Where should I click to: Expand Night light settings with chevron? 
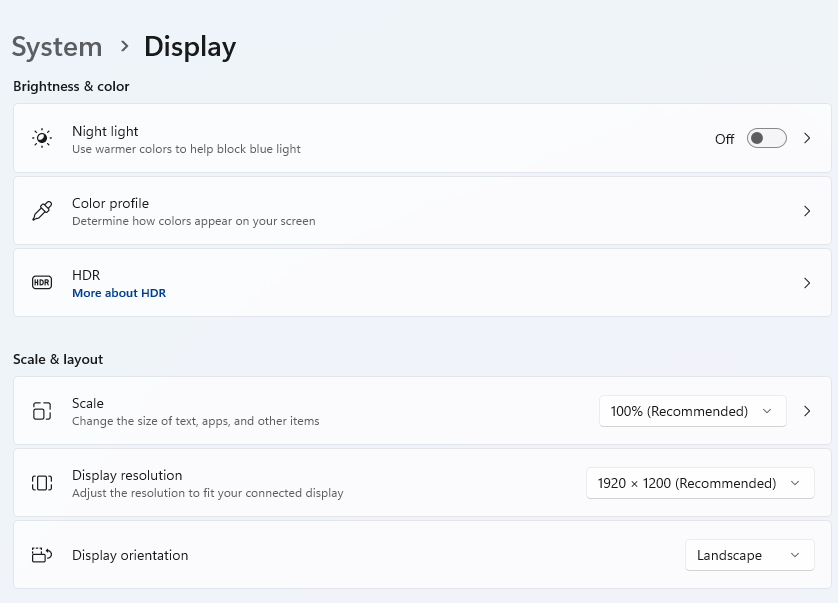pyautogui.click(x=807, y=138)
